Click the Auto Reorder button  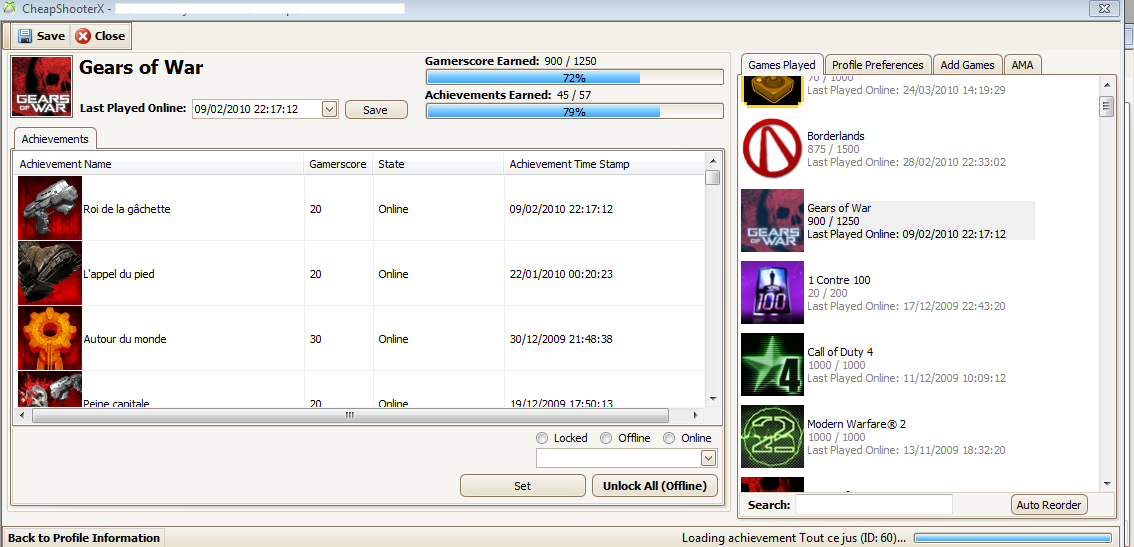1049,504
